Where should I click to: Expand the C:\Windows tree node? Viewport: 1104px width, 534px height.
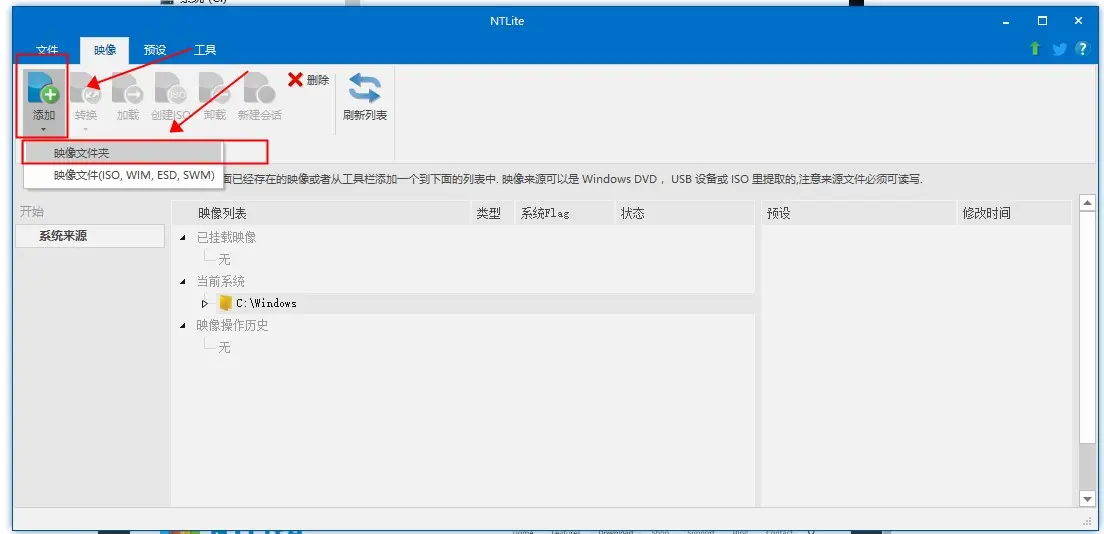click(x=205, y=304)
